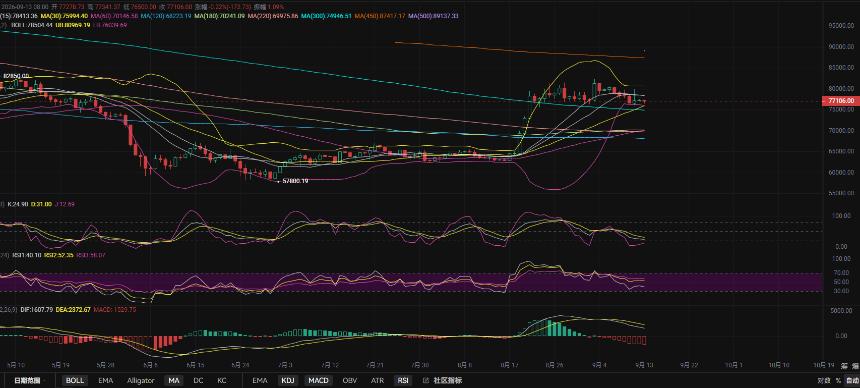Click the 70000.00 price axis label
The image size is (860, 388).
tap(842, 131)
